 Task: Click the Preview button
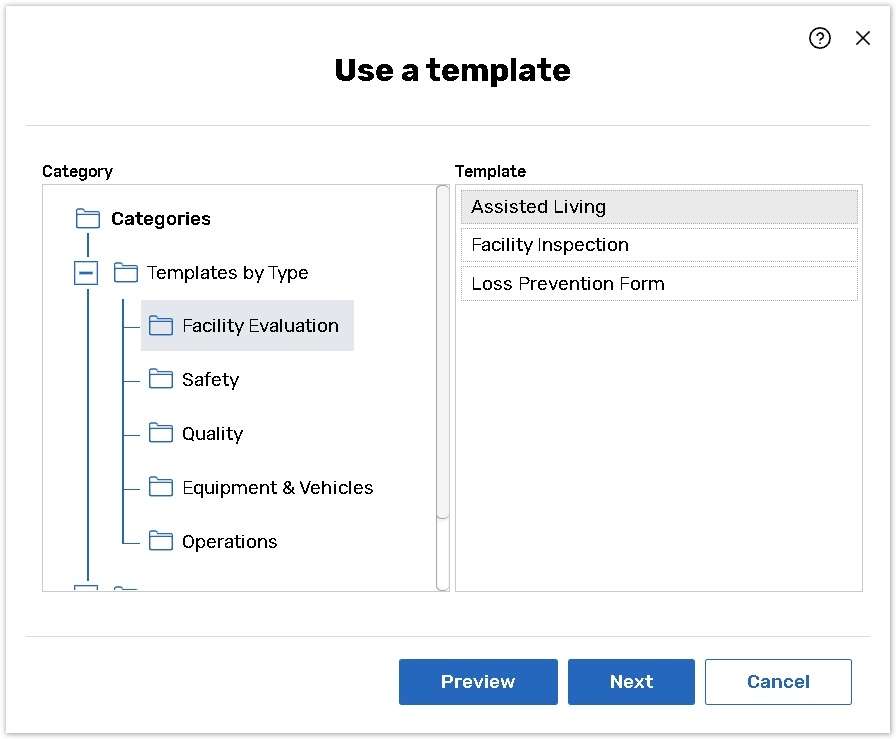[478, 682]
